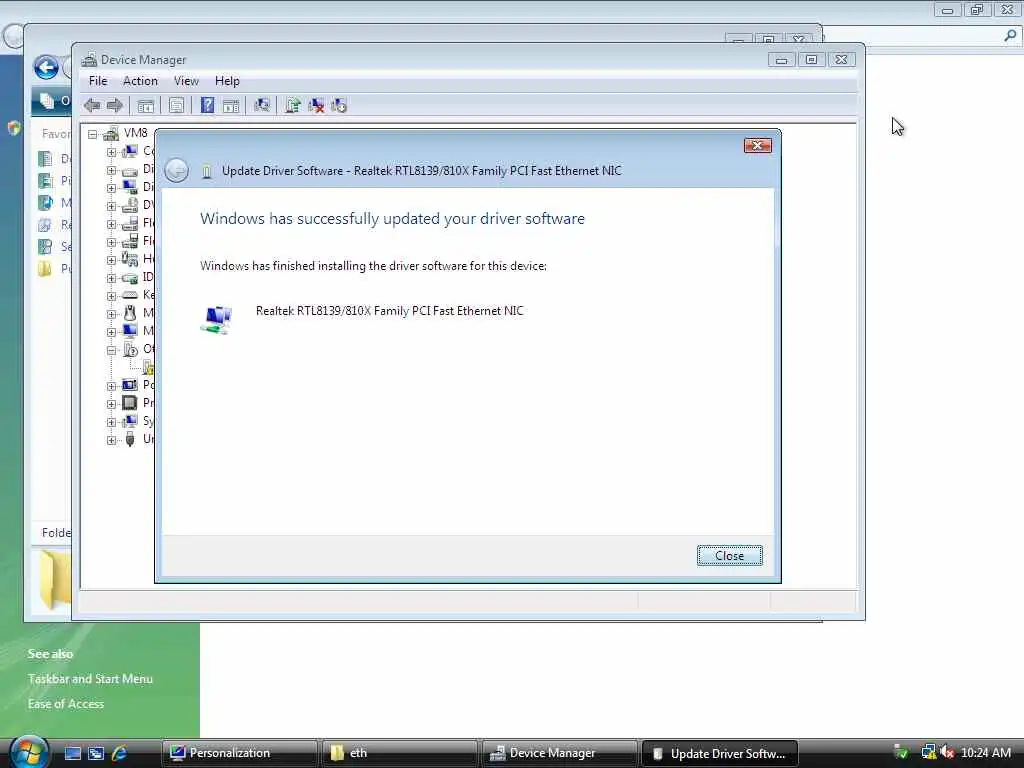Collapse the Other devices (O) category
Viewport: 1024px width, 768px height.
click(x=111, y=350)
